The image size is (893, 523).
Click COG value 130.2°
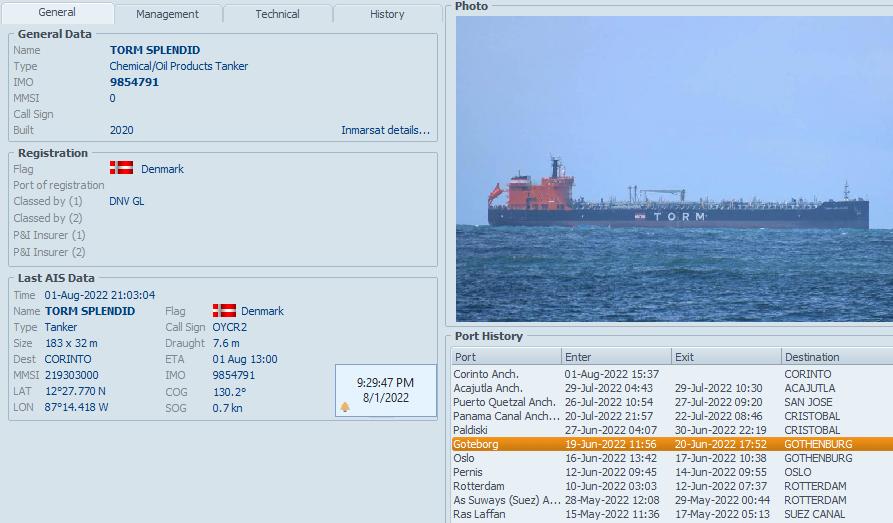[230, 392]
